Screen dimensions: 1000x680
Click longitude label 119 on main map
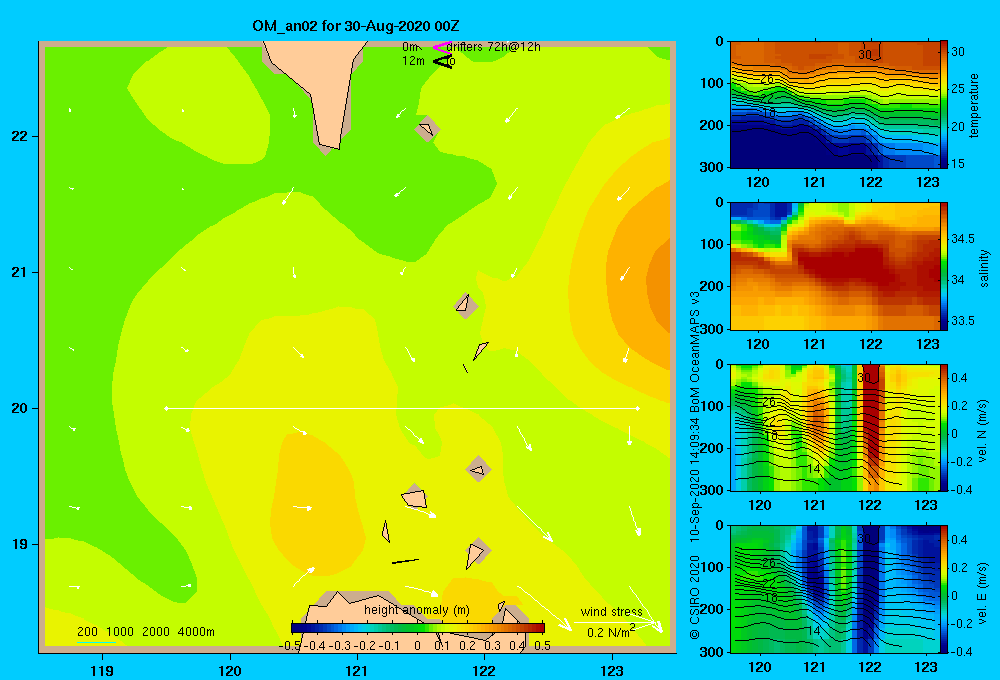coord(102,670)
